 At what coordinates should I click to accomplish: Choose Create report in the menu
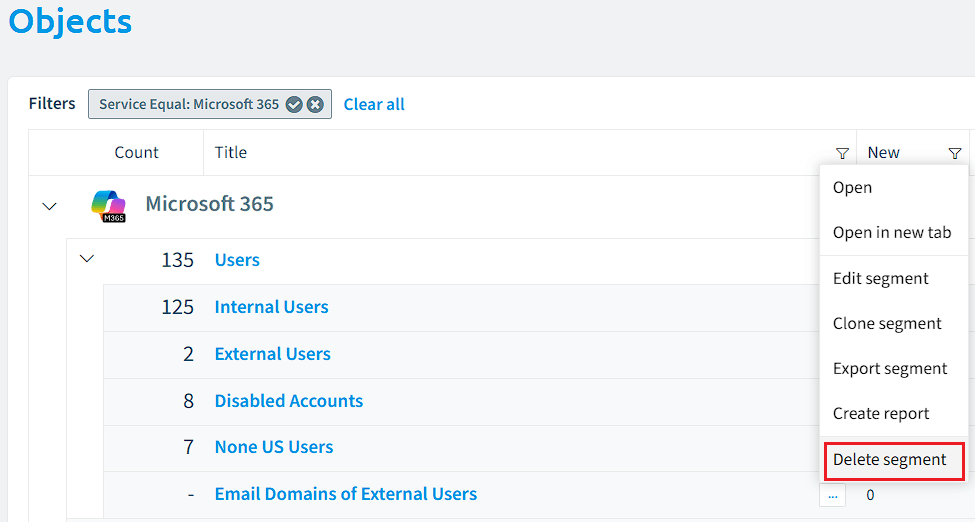tap(894, 414)
